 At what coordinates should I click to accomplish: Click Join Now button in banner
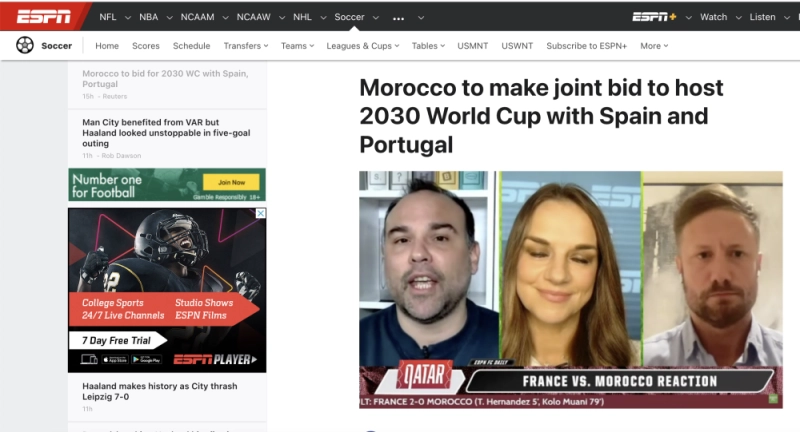click(231, 182)
